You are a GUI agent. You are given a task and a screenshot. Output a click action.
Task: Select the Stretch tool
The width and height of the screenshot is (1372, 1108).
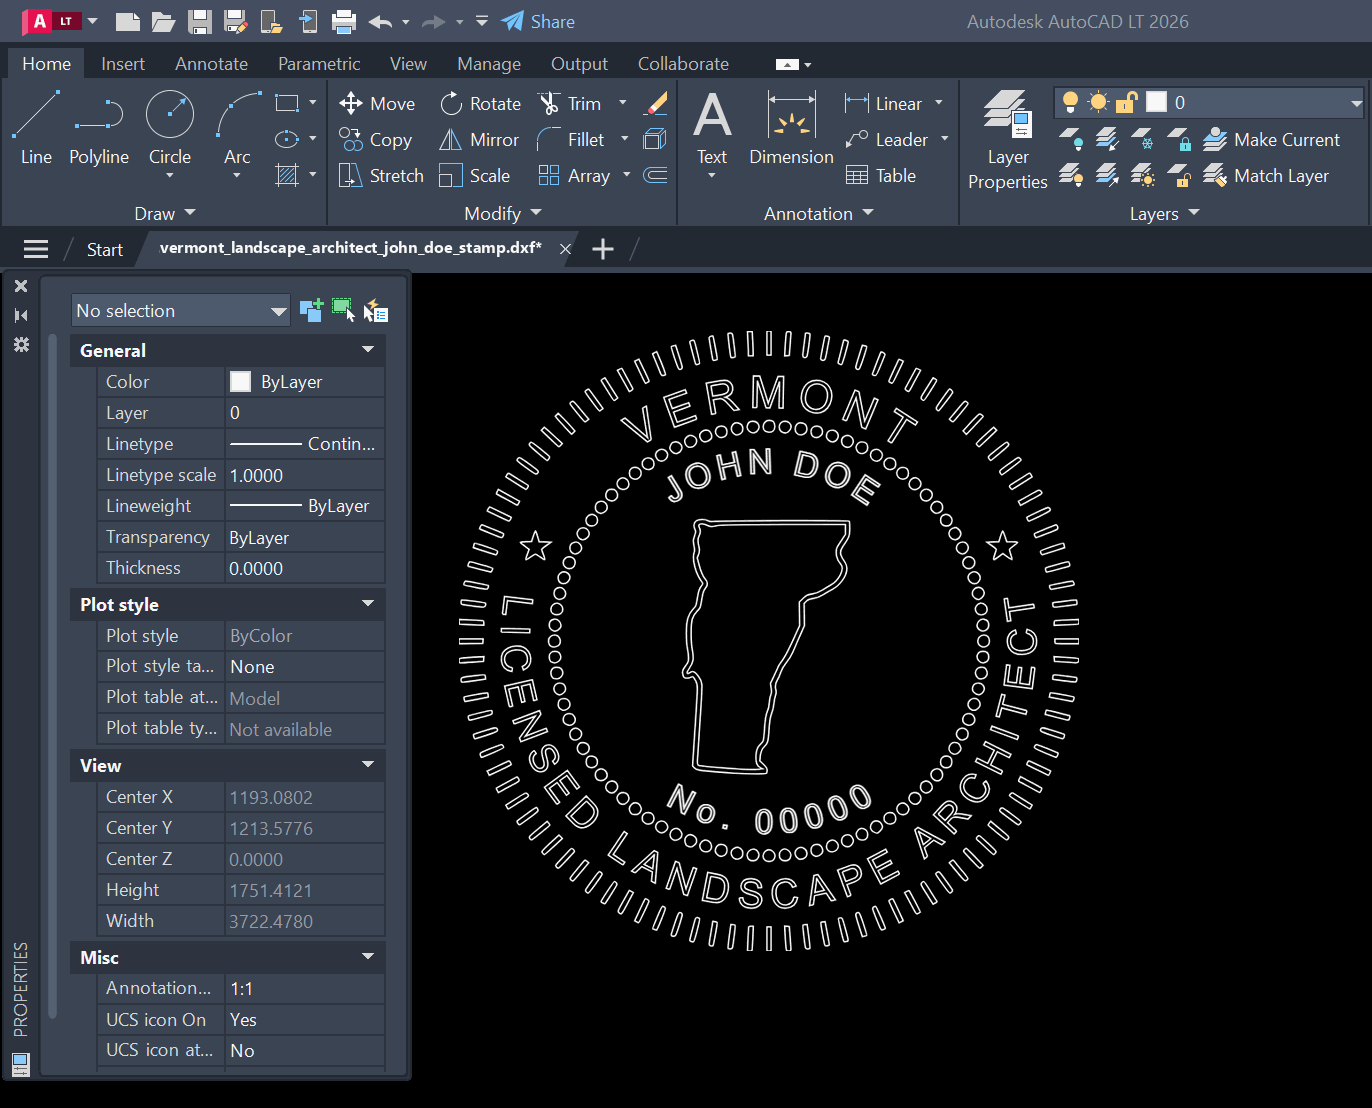381,175
